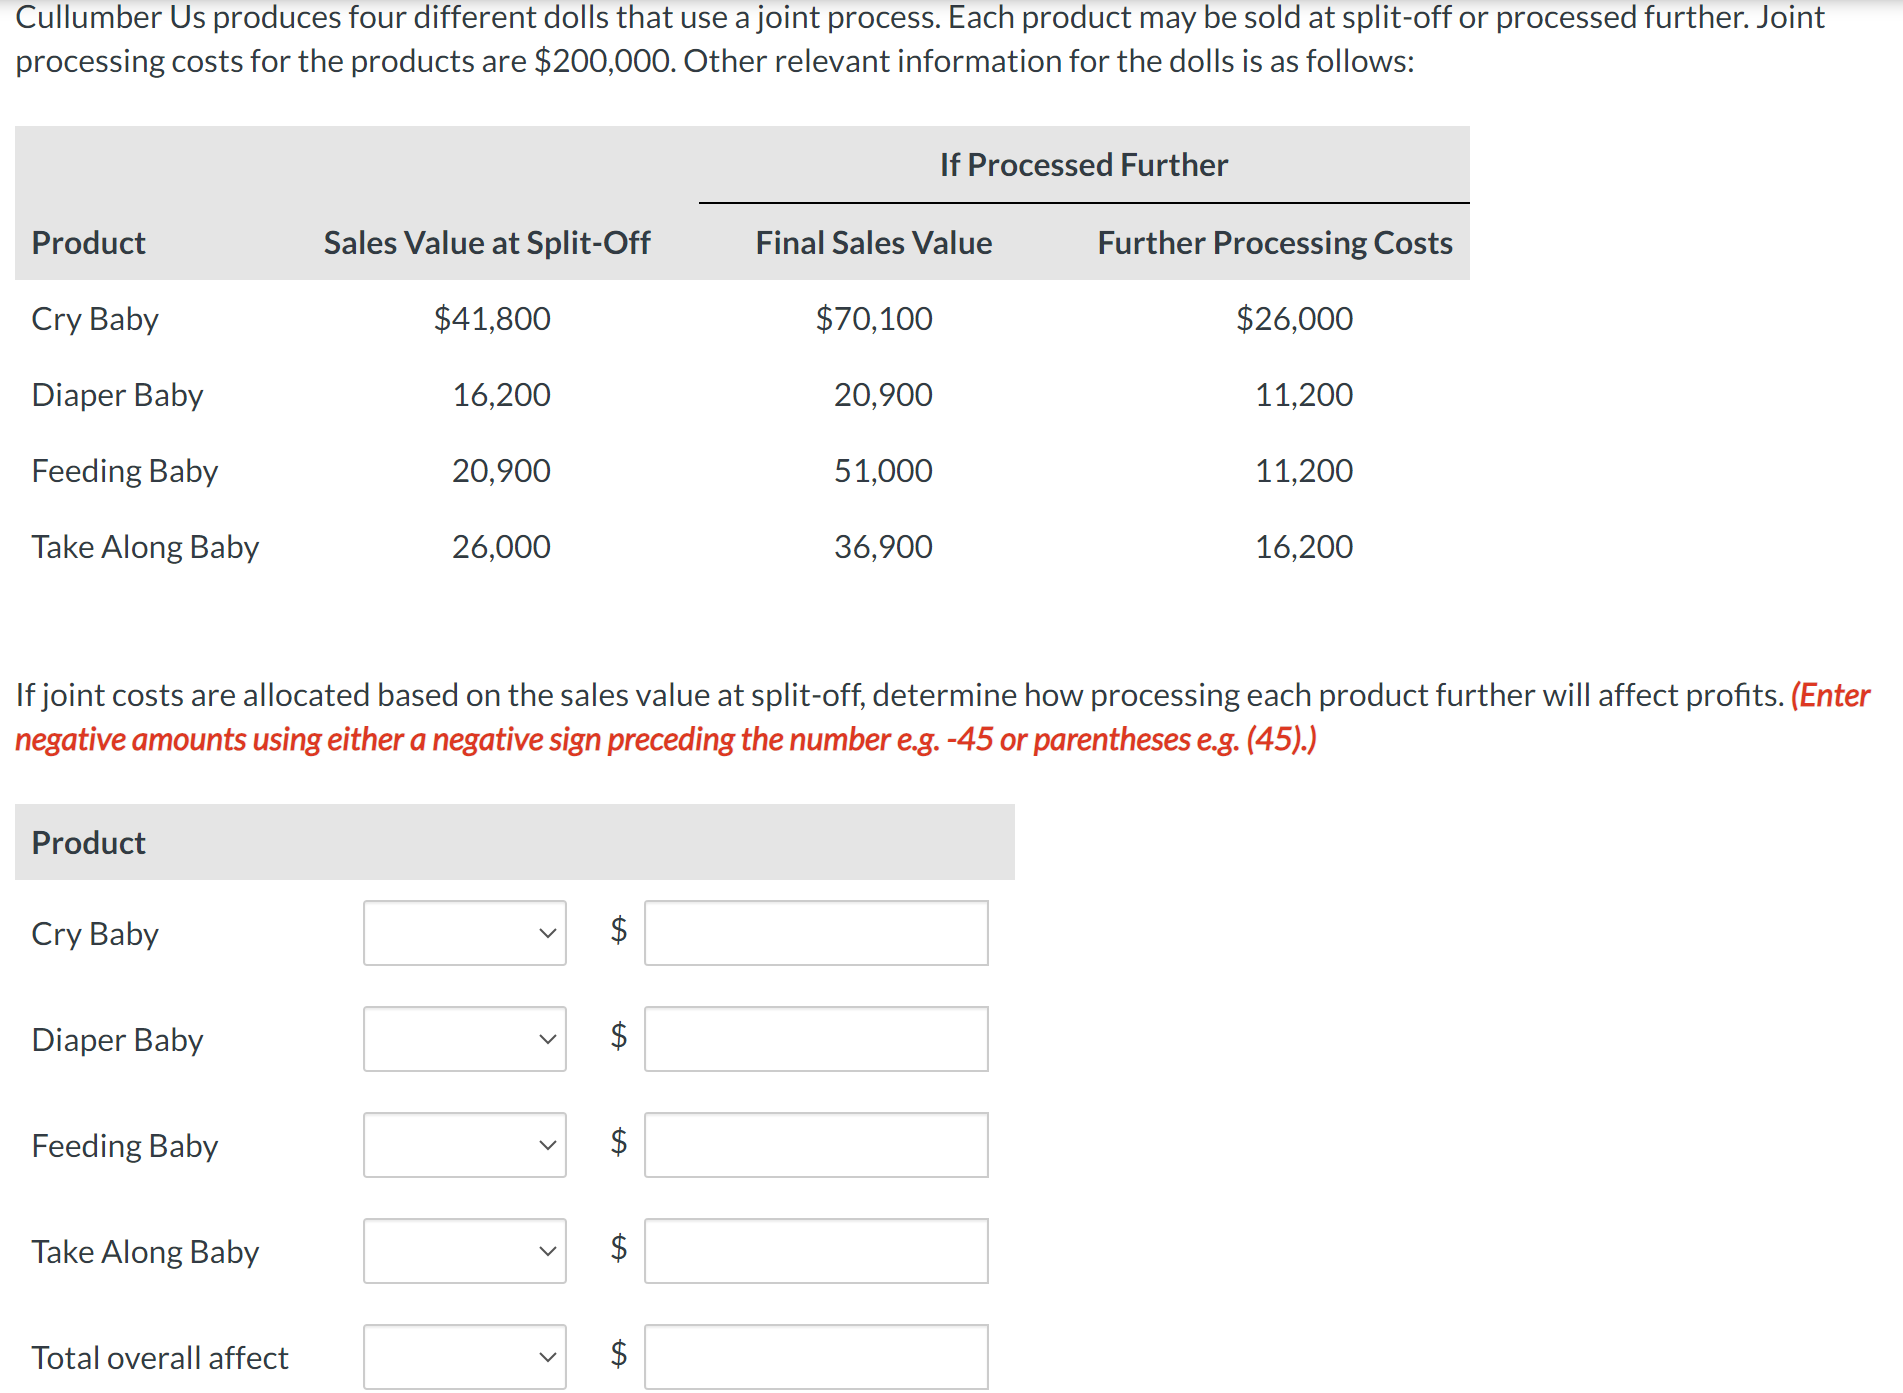Open the Diaper Baby dropdown
This screenshot has height=1393, width=1903.
[465, 1039]
